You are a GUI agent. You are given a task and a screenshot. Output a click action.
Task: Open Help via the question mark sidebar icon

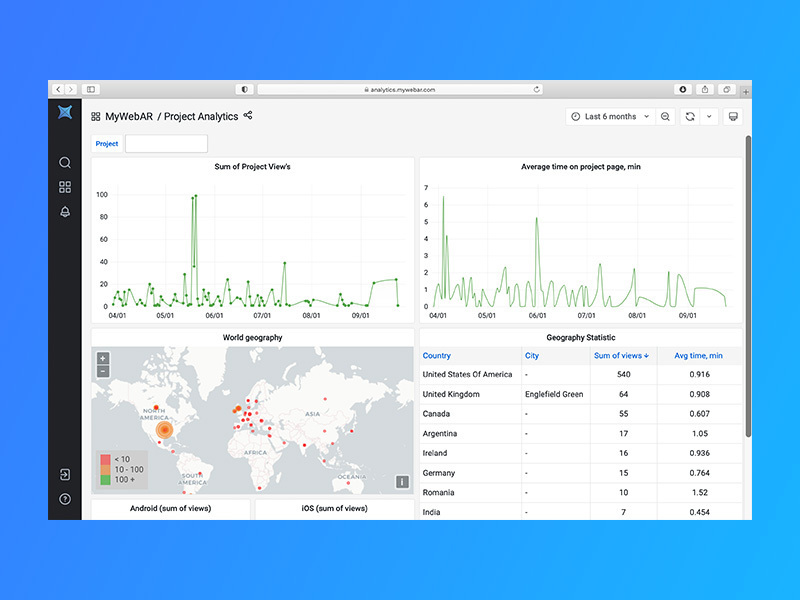click(x=64, y=496)
